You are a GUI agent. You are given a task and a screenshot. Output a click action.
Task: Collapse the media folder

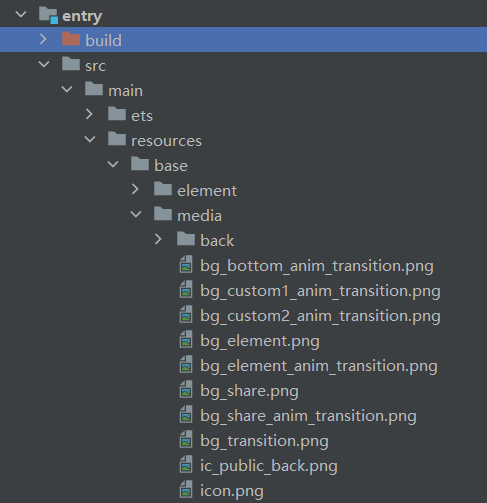(136, 214)
